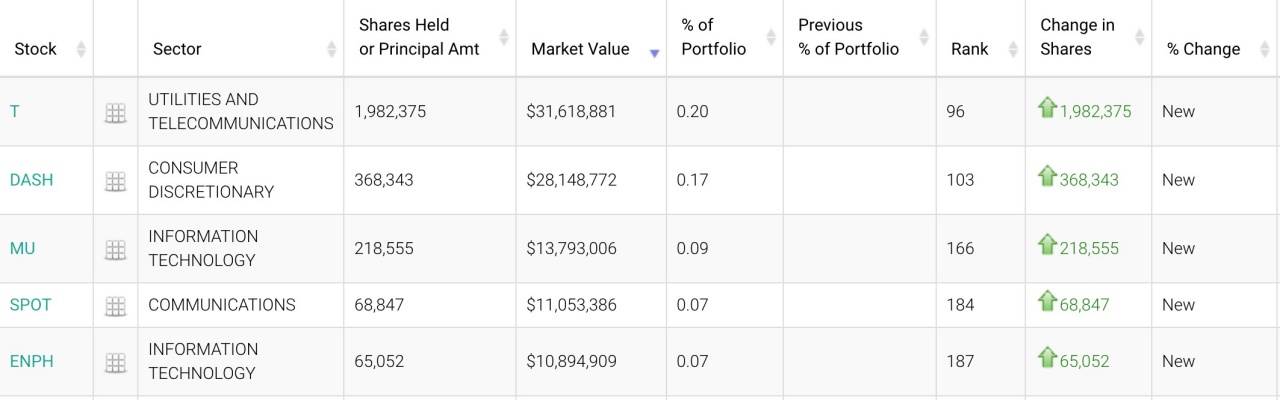The width and height of the screenshot is (1280, 400).
Task: Sort by Market Value column
Action: click(580, 49)
